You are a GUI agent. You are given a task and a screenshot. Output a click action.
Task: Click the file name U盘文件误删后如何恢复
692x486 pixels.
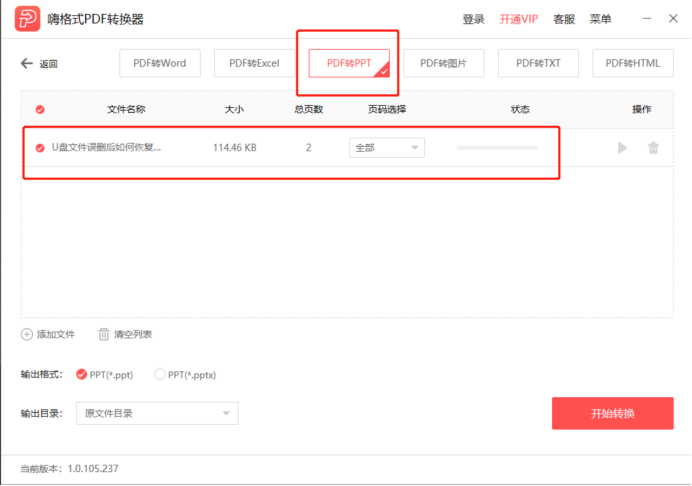click(106, 147)
